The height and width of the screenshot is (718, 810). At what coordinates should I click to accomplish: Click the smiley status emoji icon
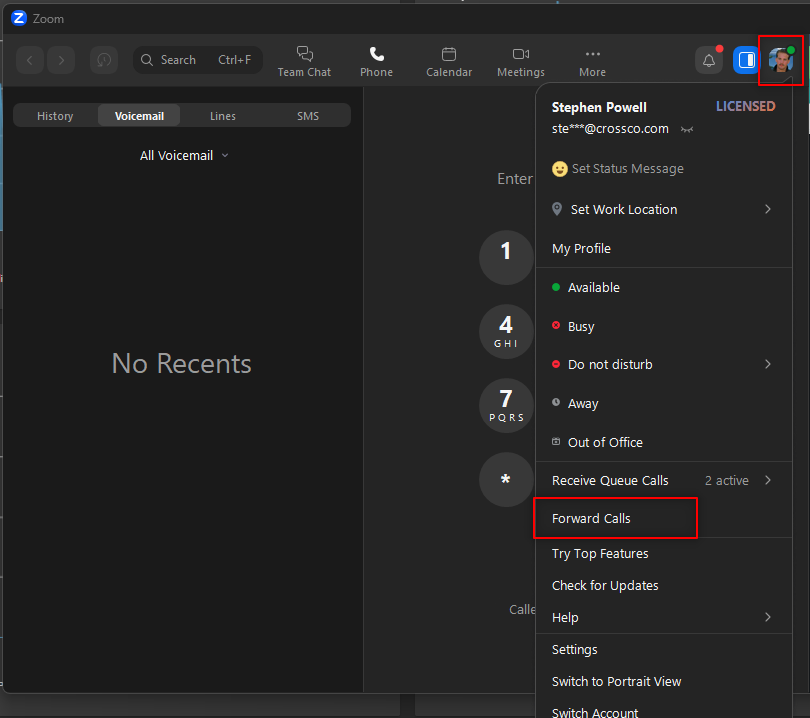(559, 169)
